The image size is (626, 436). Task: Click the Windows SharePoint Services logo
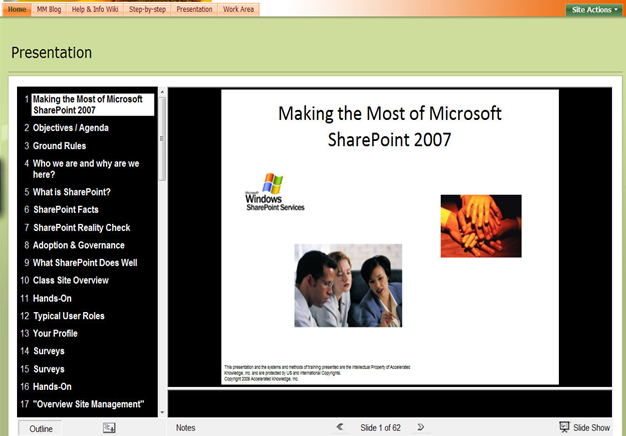[x=275, y=192]
